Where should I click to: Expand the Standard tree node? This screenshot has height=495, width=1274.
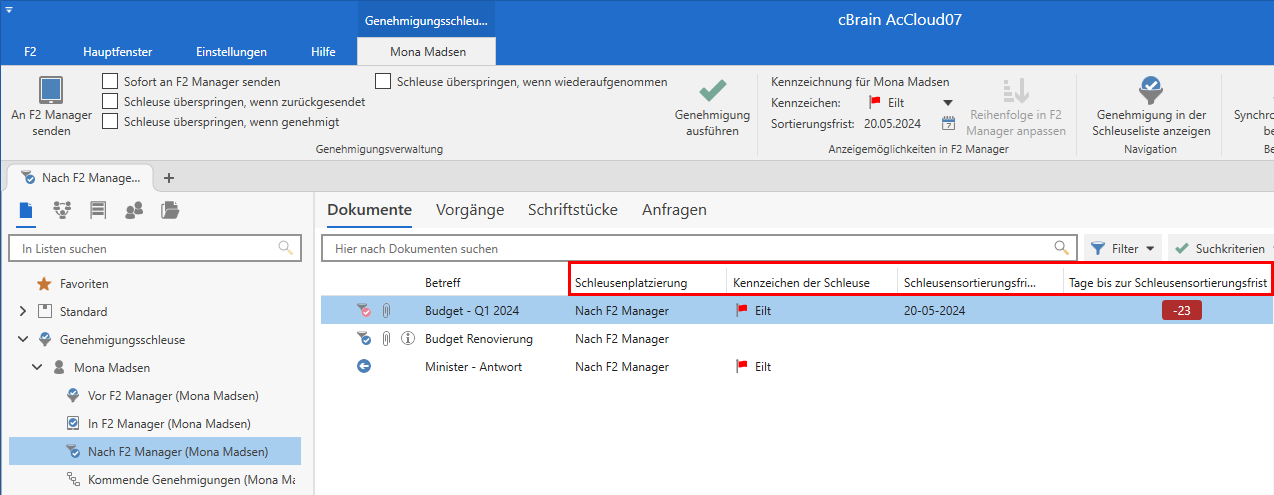pyautogui.click(x=22, y=312)
